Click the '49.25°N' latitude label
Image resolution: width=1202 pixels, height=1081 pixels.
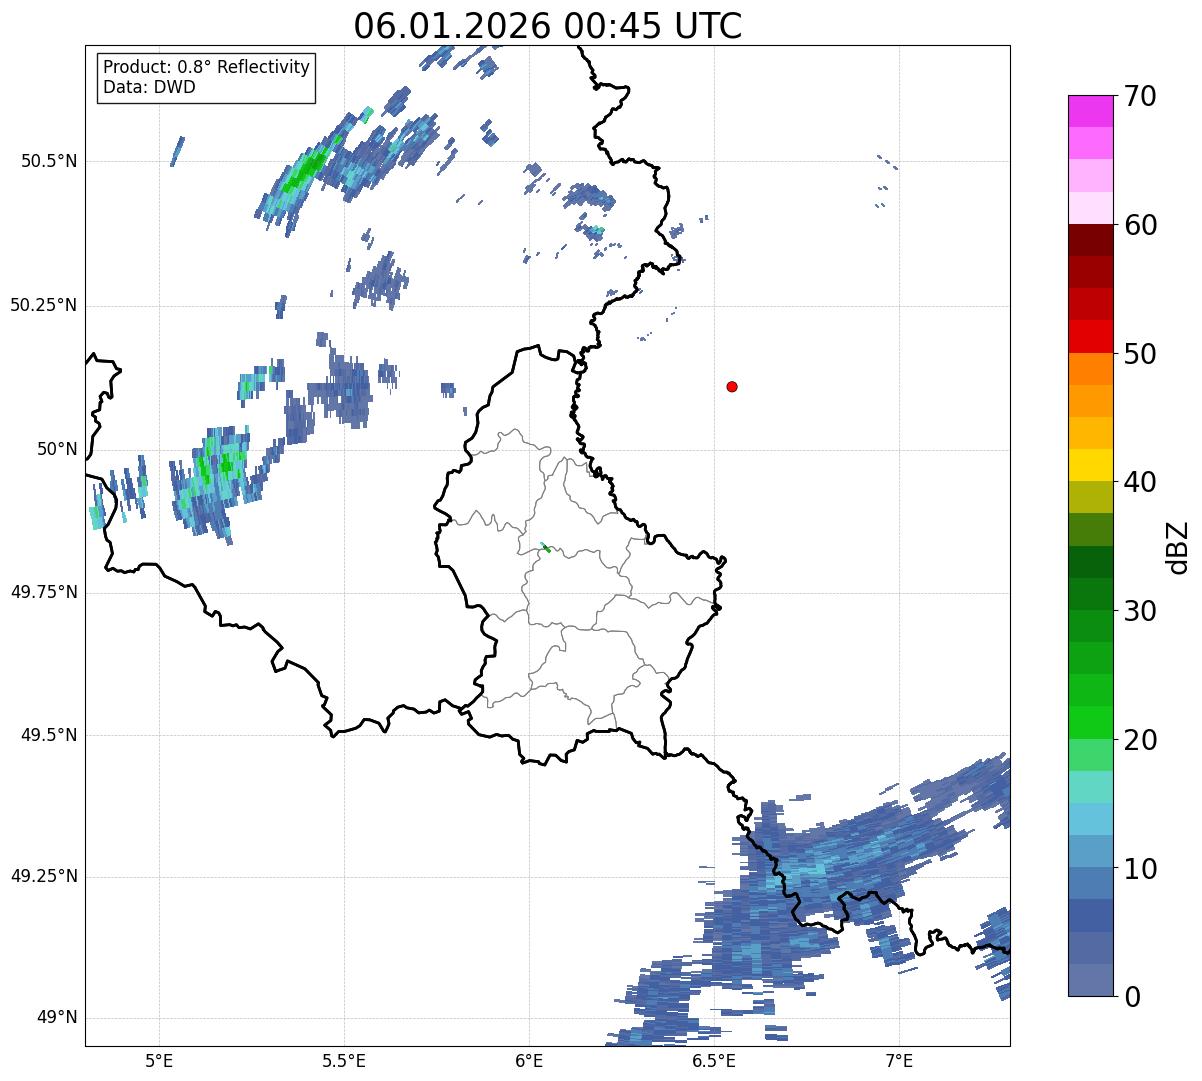(x=43, y=877)
